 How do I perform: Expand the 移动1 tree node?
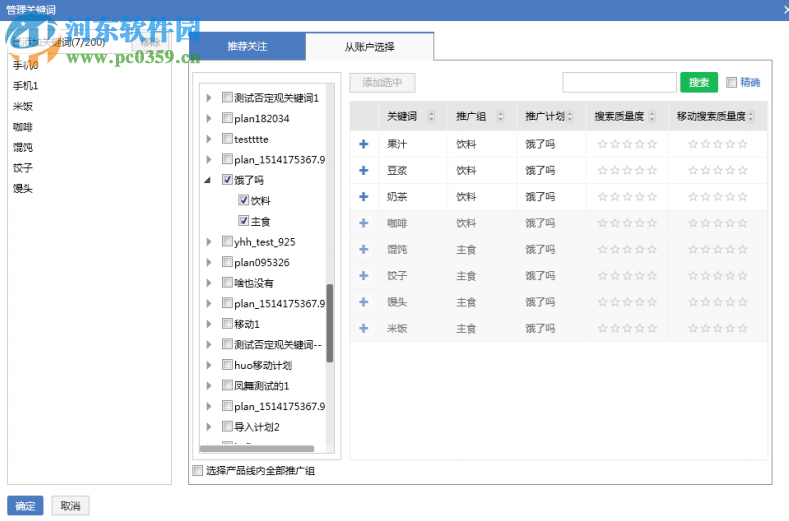coord(209,324)
